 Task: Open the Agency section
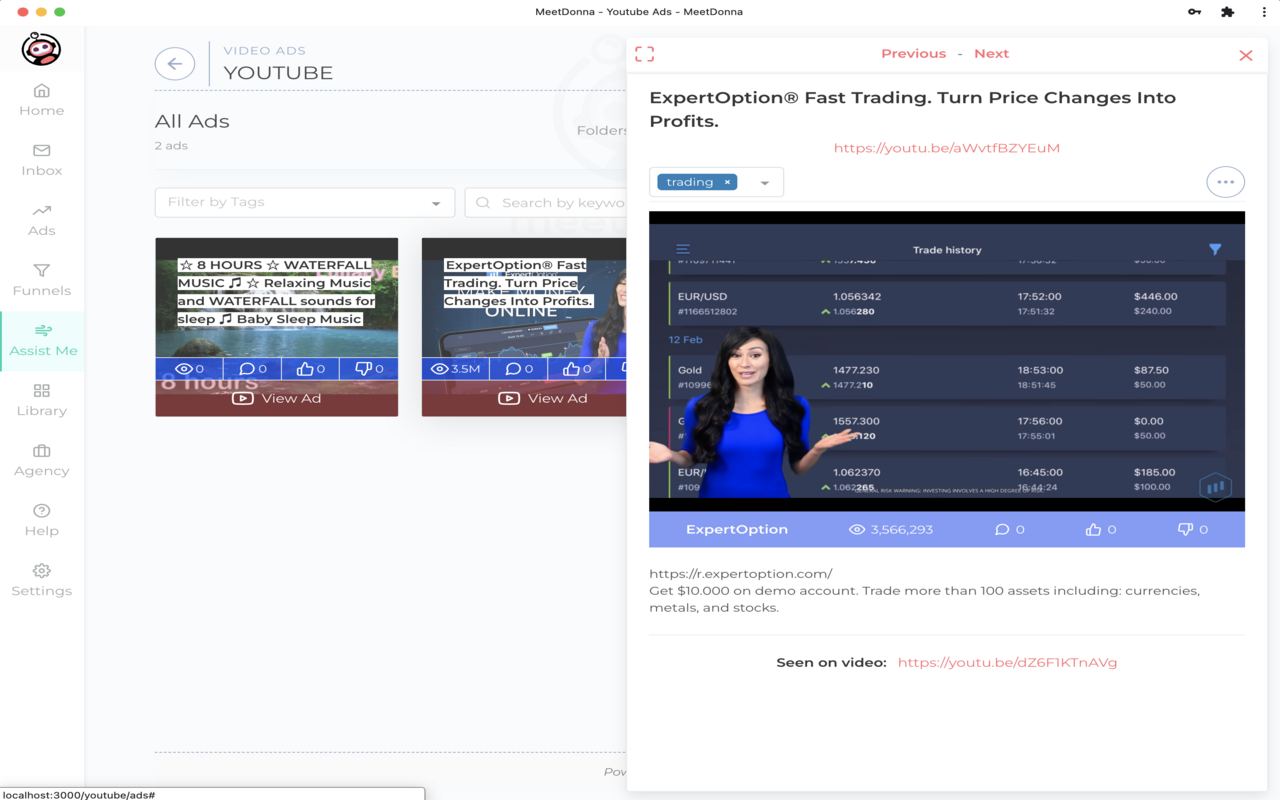tap(41, 460)
